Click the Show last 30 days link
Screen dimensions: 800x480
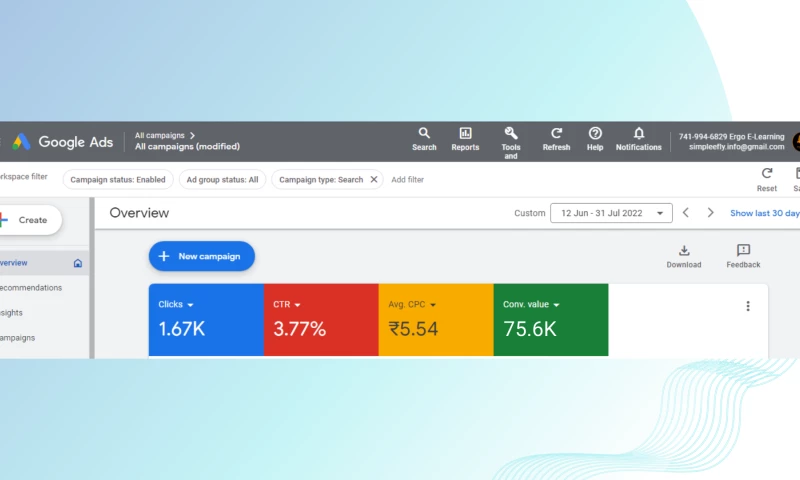pos(765,213)
